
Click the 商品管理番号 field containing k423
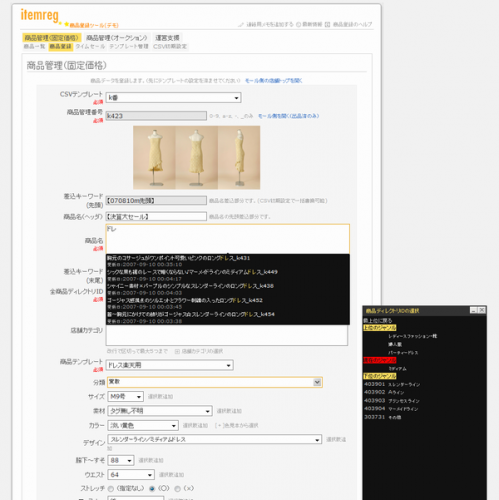pos(156,116)
